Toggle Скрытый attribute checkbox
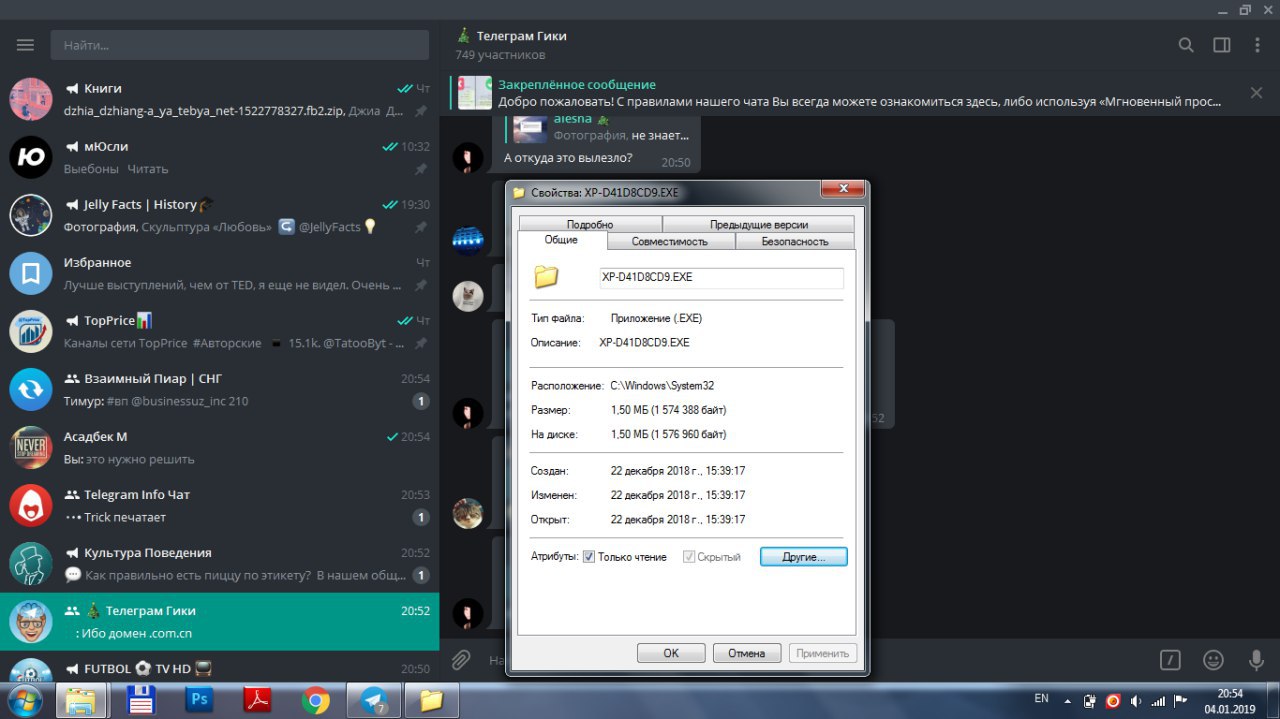The width and height of the screenshot is (1280, 719). click(689, 557)
